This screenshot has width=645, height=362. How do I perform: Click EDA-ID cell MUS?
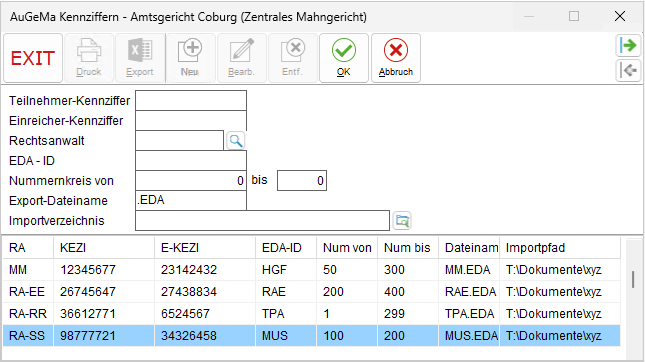click(275, 336)
